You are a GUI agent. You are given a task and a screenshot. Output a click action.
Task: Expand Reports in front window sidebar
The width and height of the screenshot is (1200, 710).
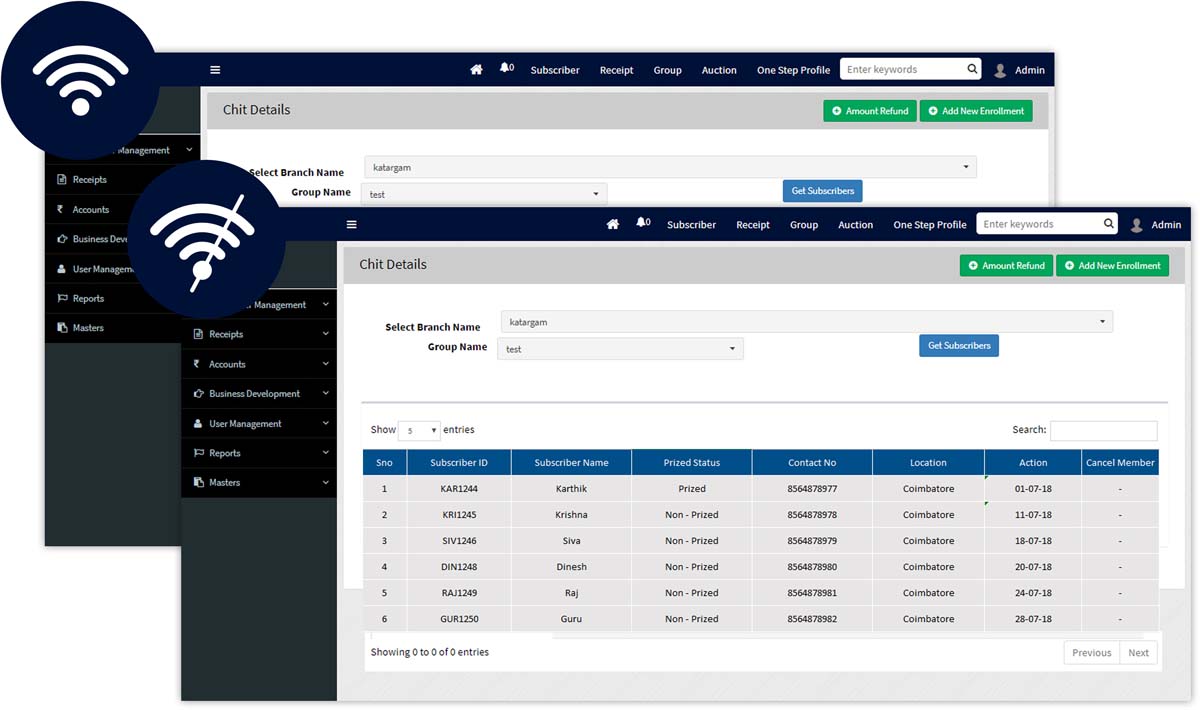[x=326, y=453]
